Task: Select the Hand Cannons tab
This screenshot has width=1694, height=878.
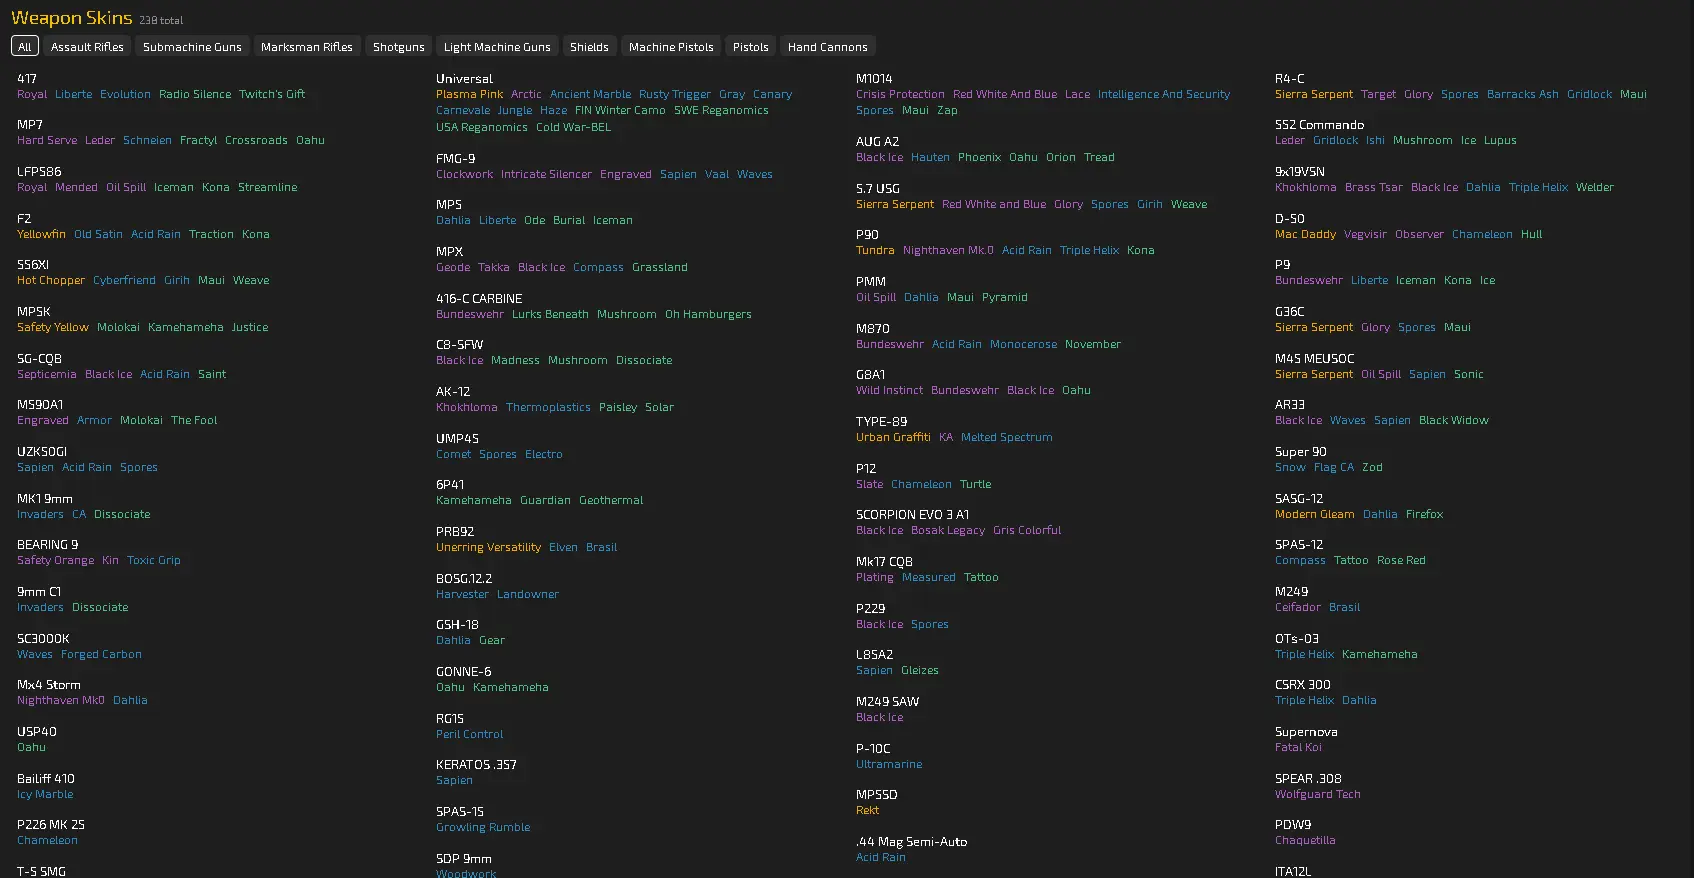Action: tap(827, 47)
